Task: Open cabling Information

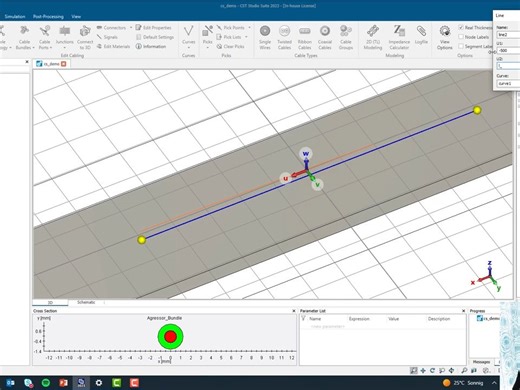Action: [x=151, y=46]
